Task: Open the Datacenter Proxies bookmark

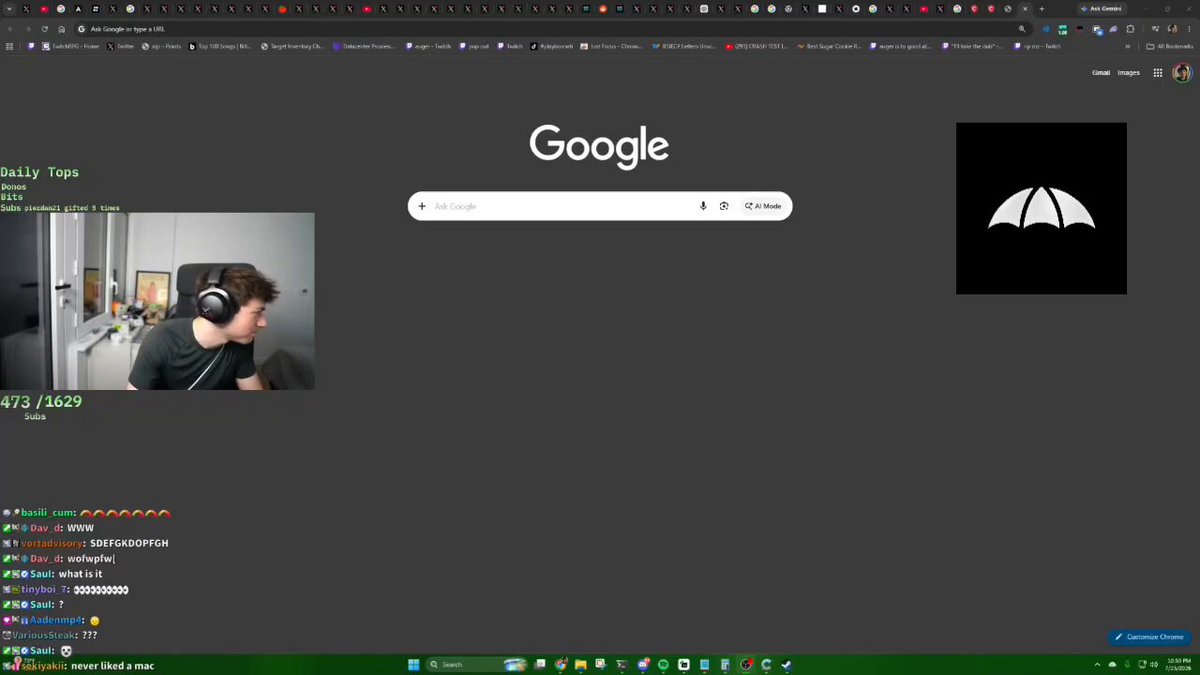Action: click(365, 46)
